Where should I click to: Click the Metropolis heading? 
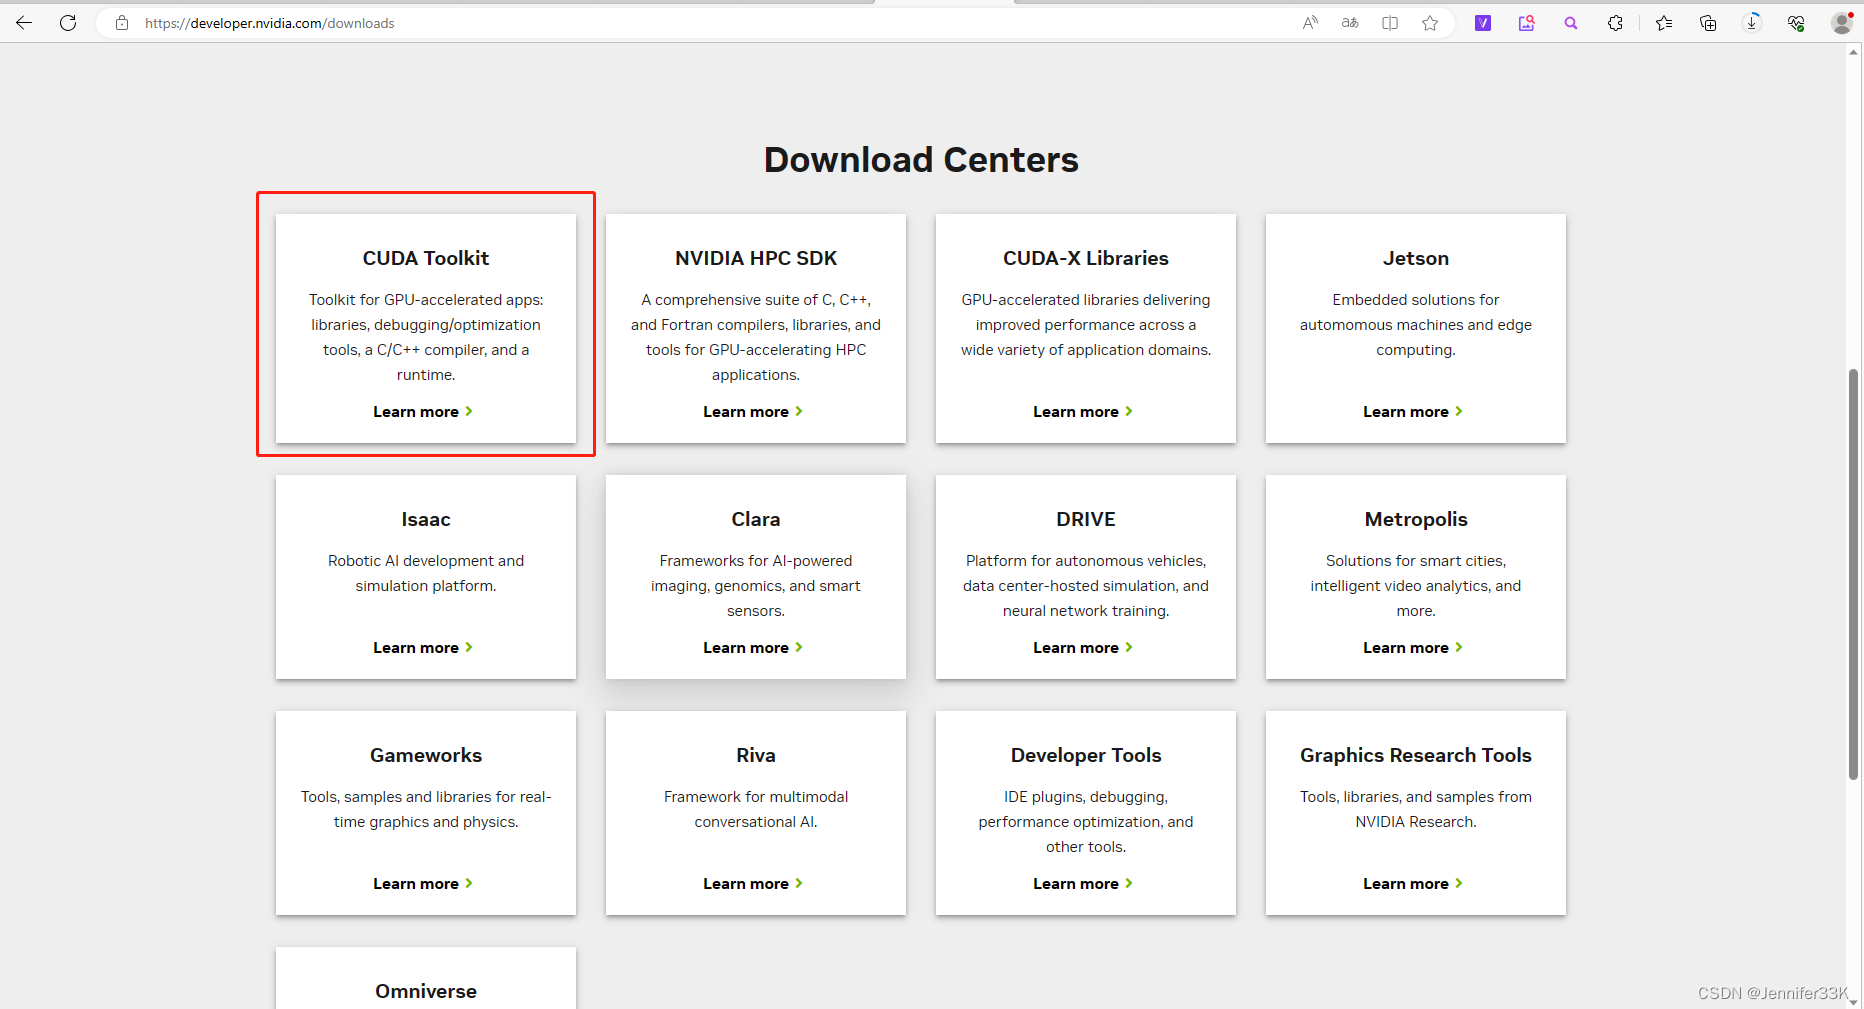click(x=1416, y=519)
